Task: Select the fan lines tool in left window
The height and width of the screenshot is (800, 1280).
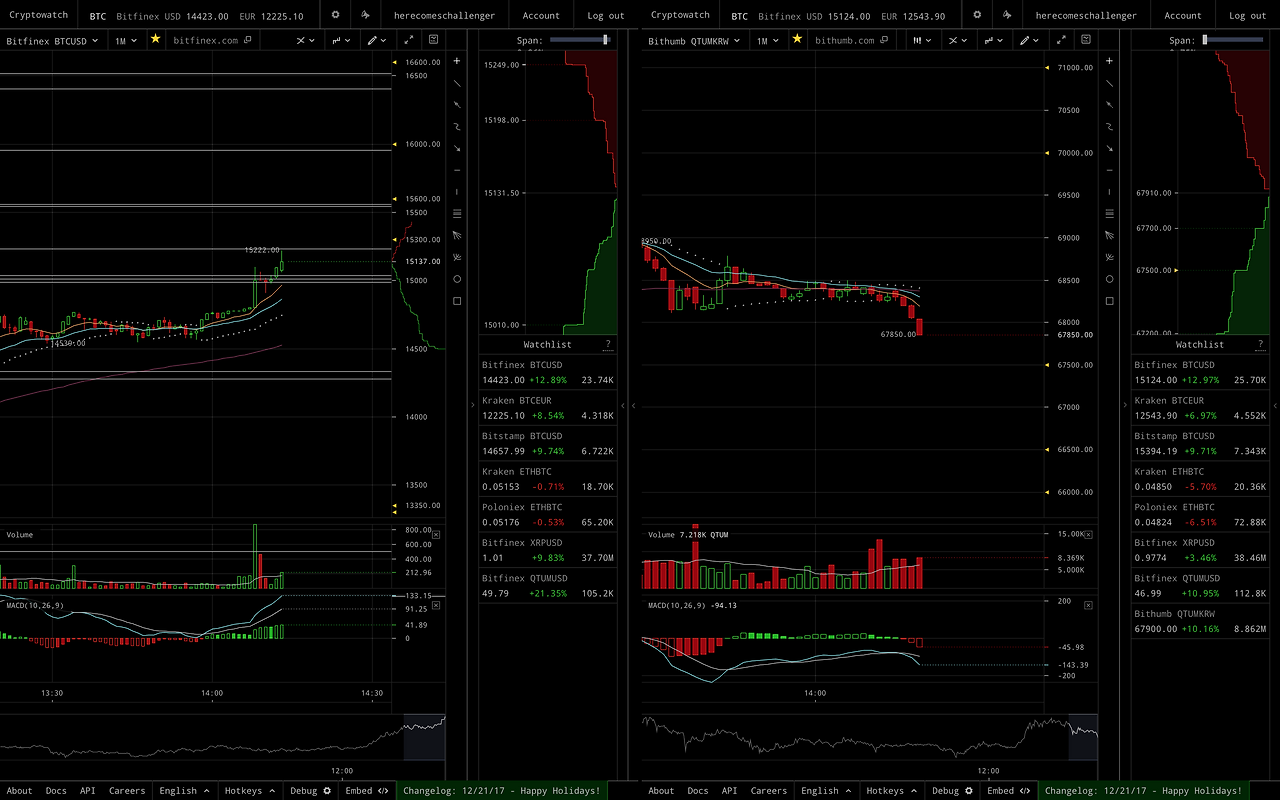Action: 457,235
